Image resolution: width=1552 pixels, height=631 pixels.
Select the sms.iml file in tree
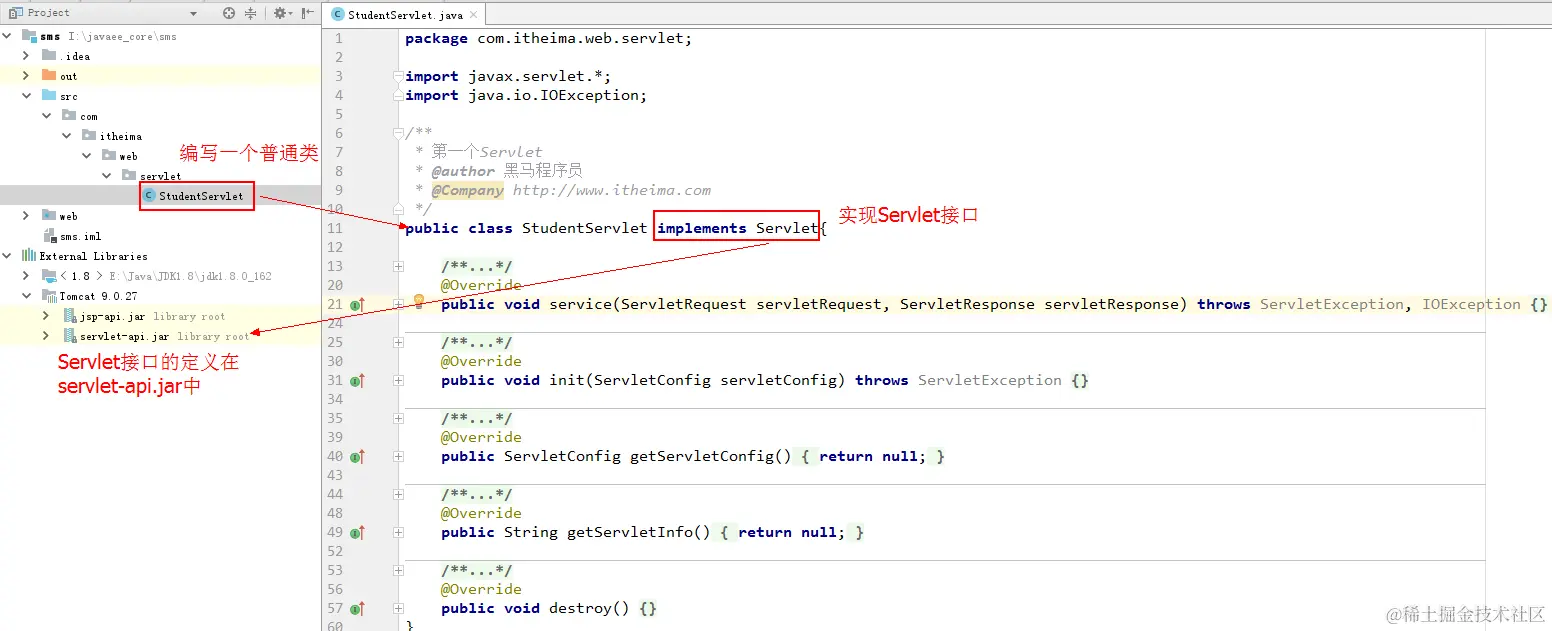tap(80, 236)
